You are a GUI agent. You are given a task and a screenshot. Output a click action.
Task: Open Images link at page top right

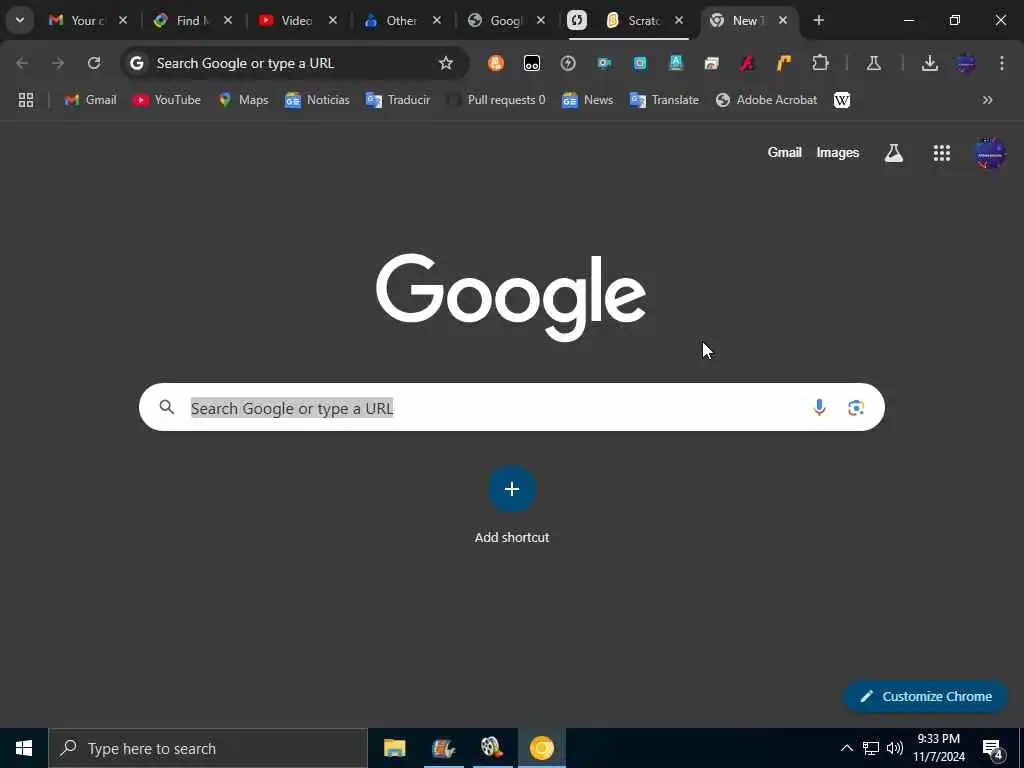(838, 153)
